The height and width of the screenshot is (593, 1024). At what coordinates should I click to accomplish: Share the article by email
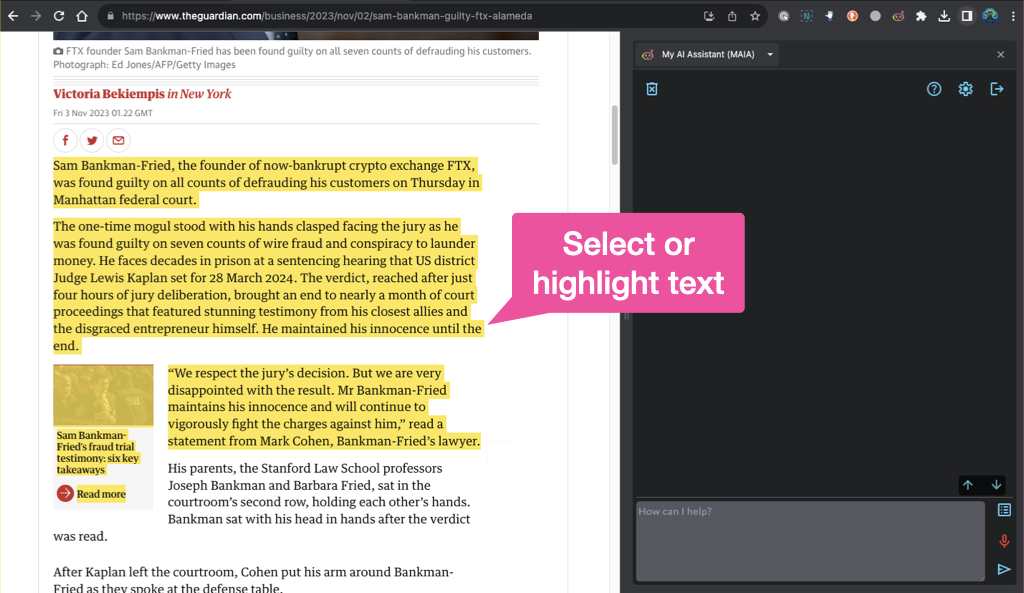tap(118, 140)
